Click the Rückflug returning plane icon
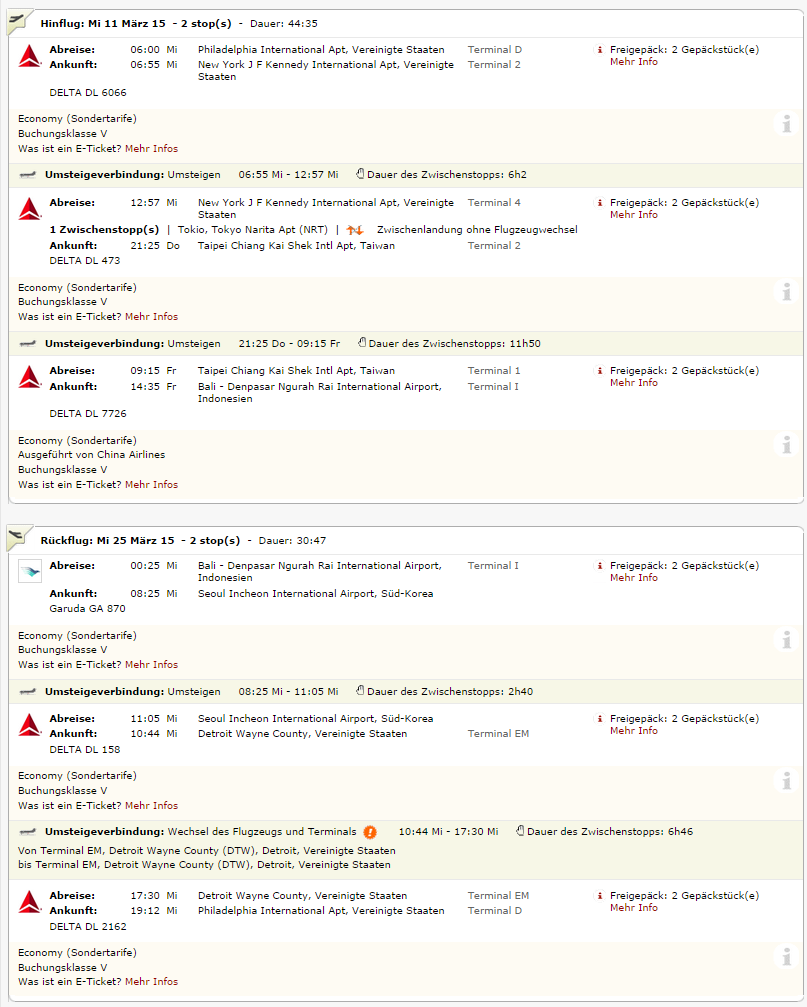807x1007 pixels. coord(17,538)
